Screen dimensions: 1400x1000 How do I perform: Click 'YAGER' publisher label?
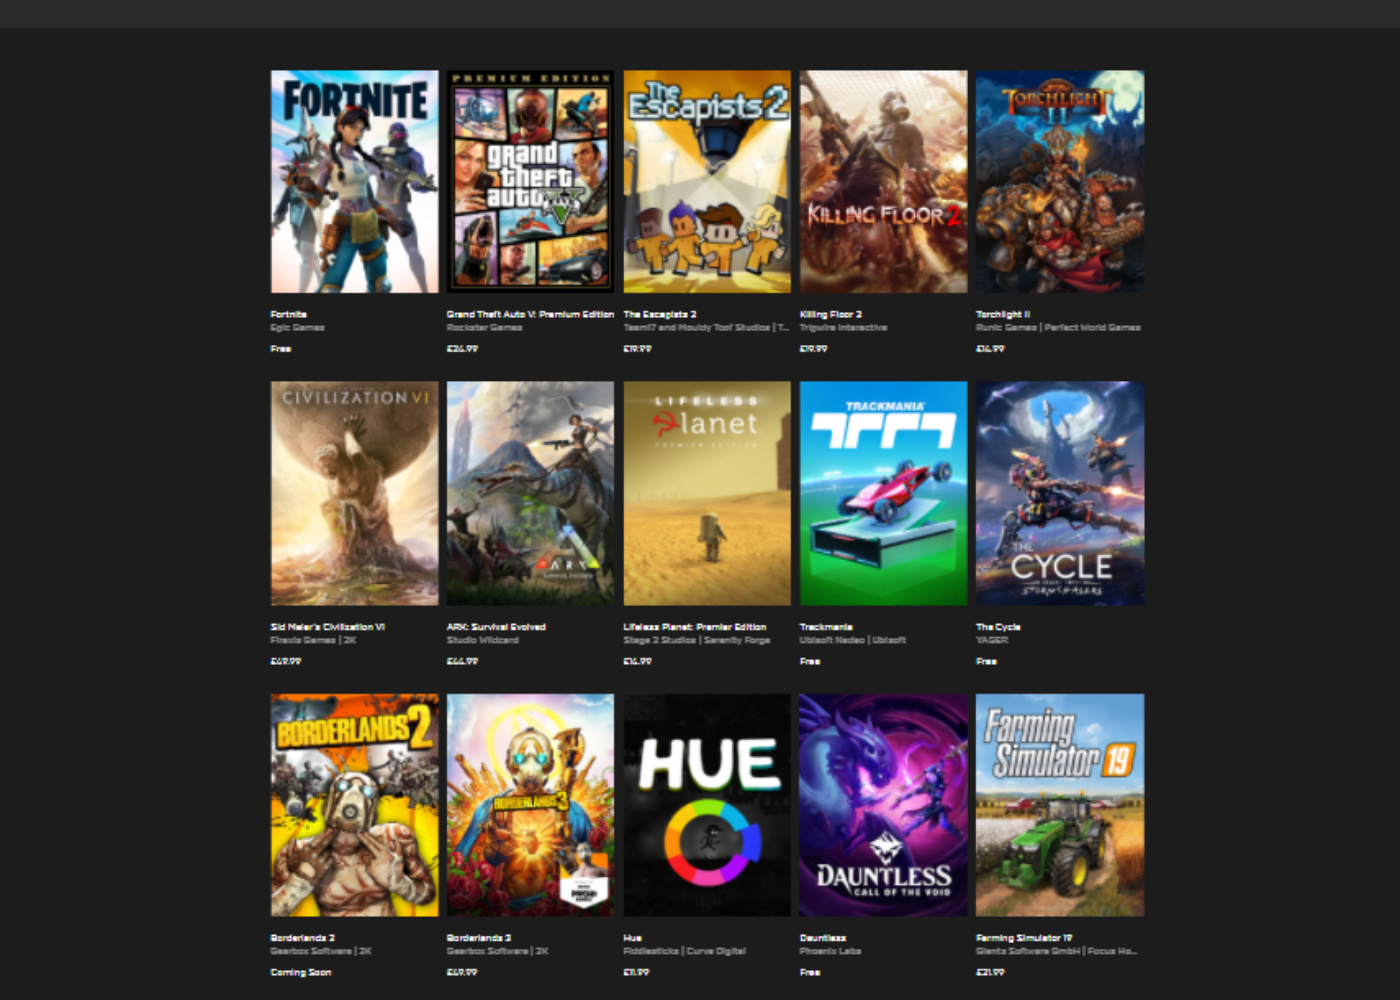click(x=992, y=640)
